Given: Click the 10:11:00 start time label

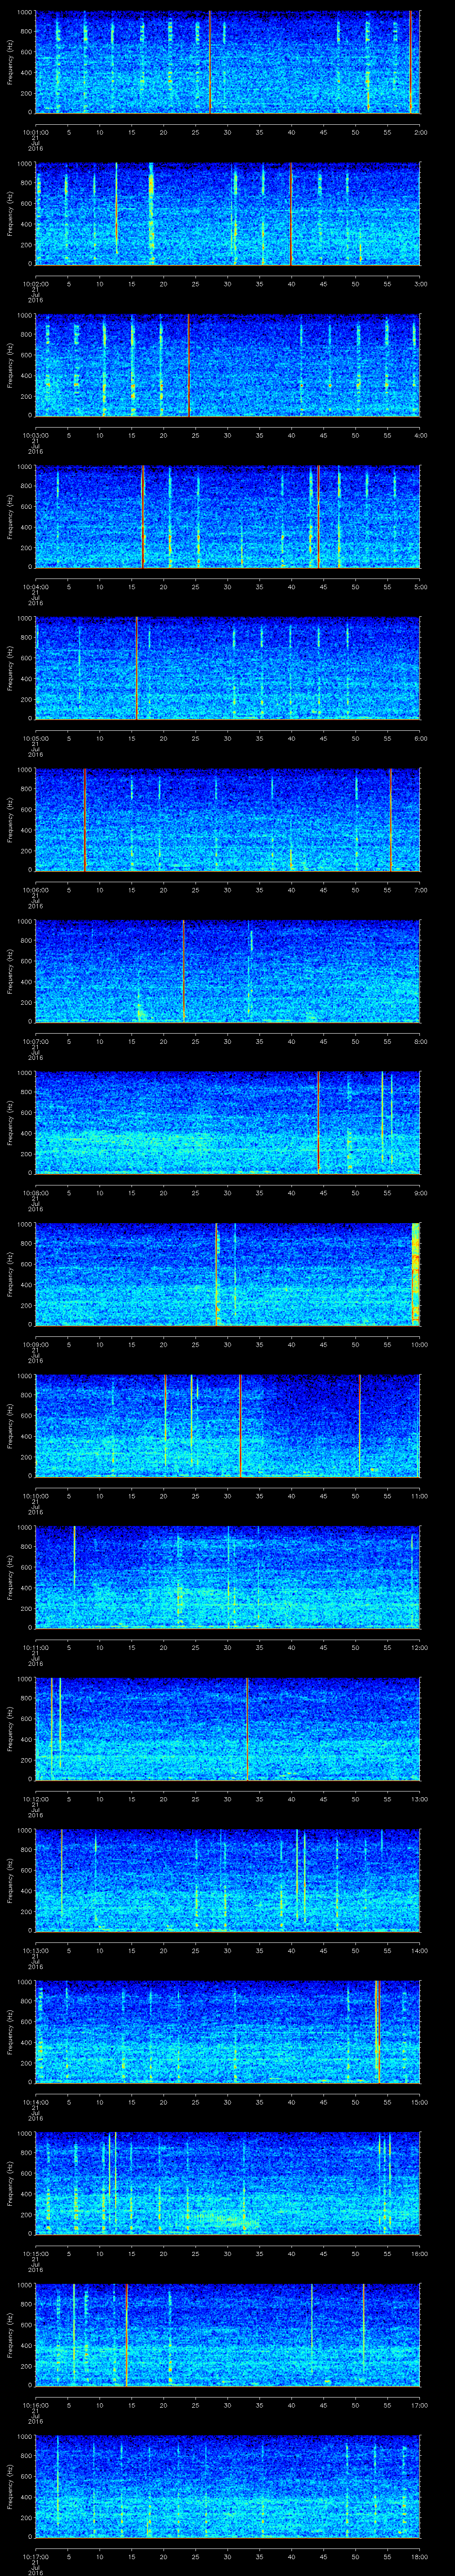Looking at the screenshot, I should [x=36, y=1647].
